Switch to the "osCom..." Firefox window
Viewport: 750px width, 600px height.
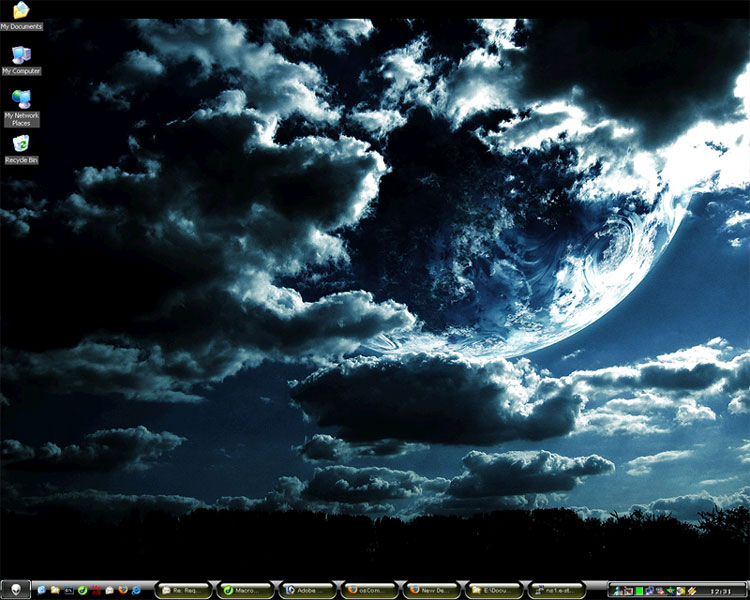coord(369,590)
